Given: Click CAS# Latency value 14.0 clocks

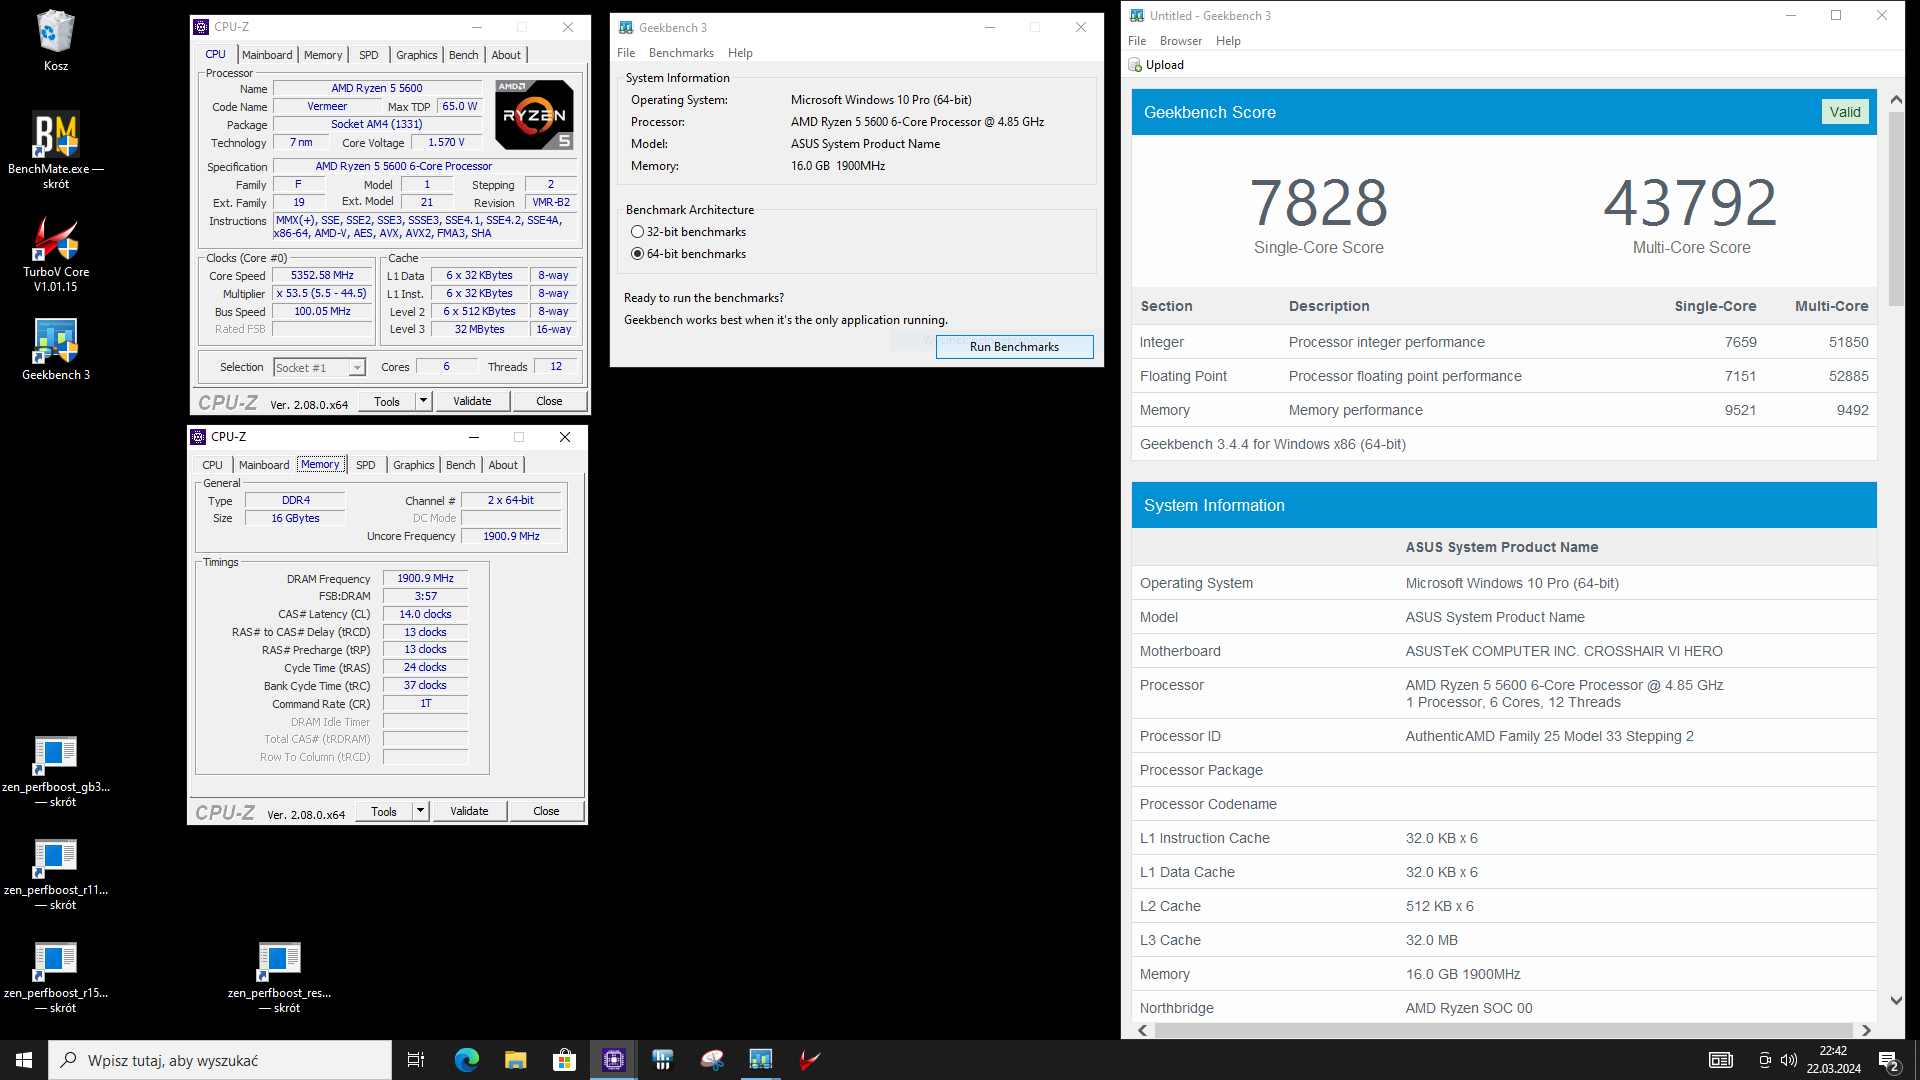Looking at the screenshot, I should 425,615.
